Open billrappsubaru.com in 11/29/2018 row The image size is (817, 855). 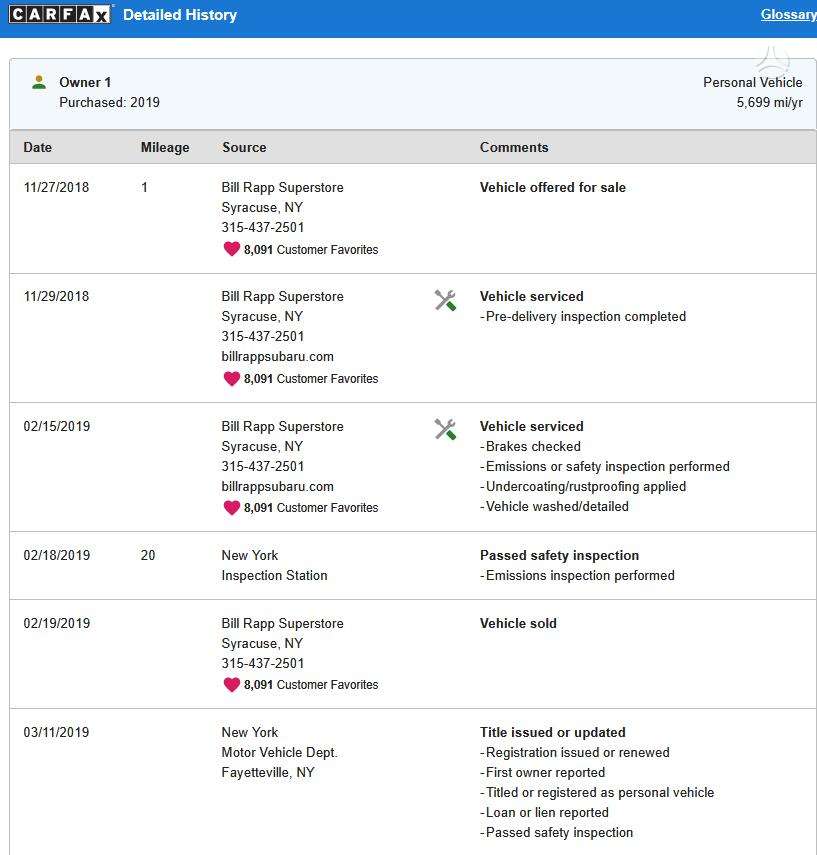click(x=278, y=357)
